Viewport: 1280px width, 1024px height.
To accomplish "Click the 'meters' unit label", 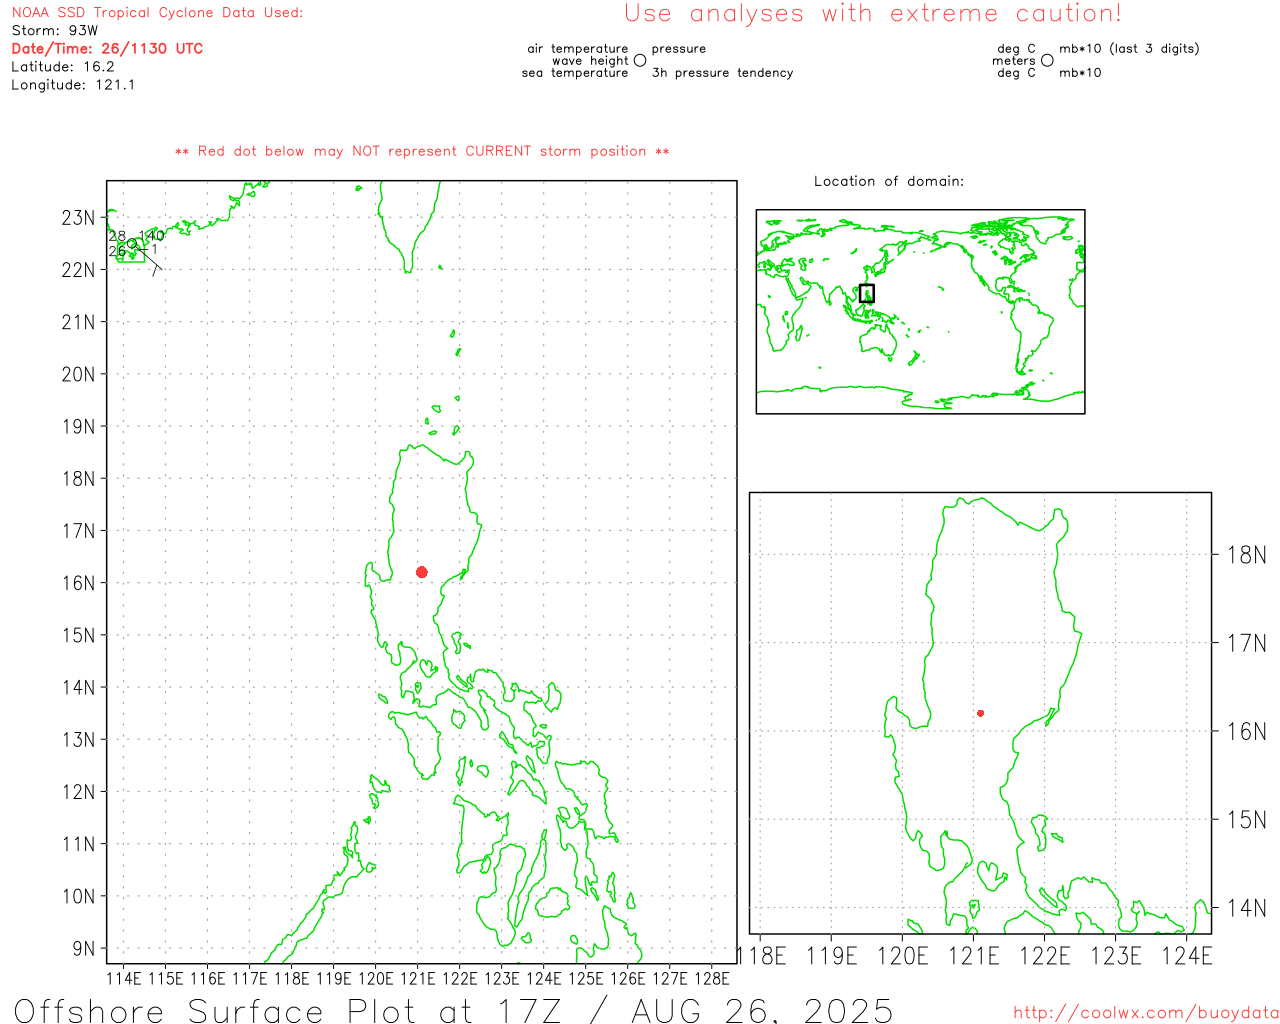I will coord(1014,61).
